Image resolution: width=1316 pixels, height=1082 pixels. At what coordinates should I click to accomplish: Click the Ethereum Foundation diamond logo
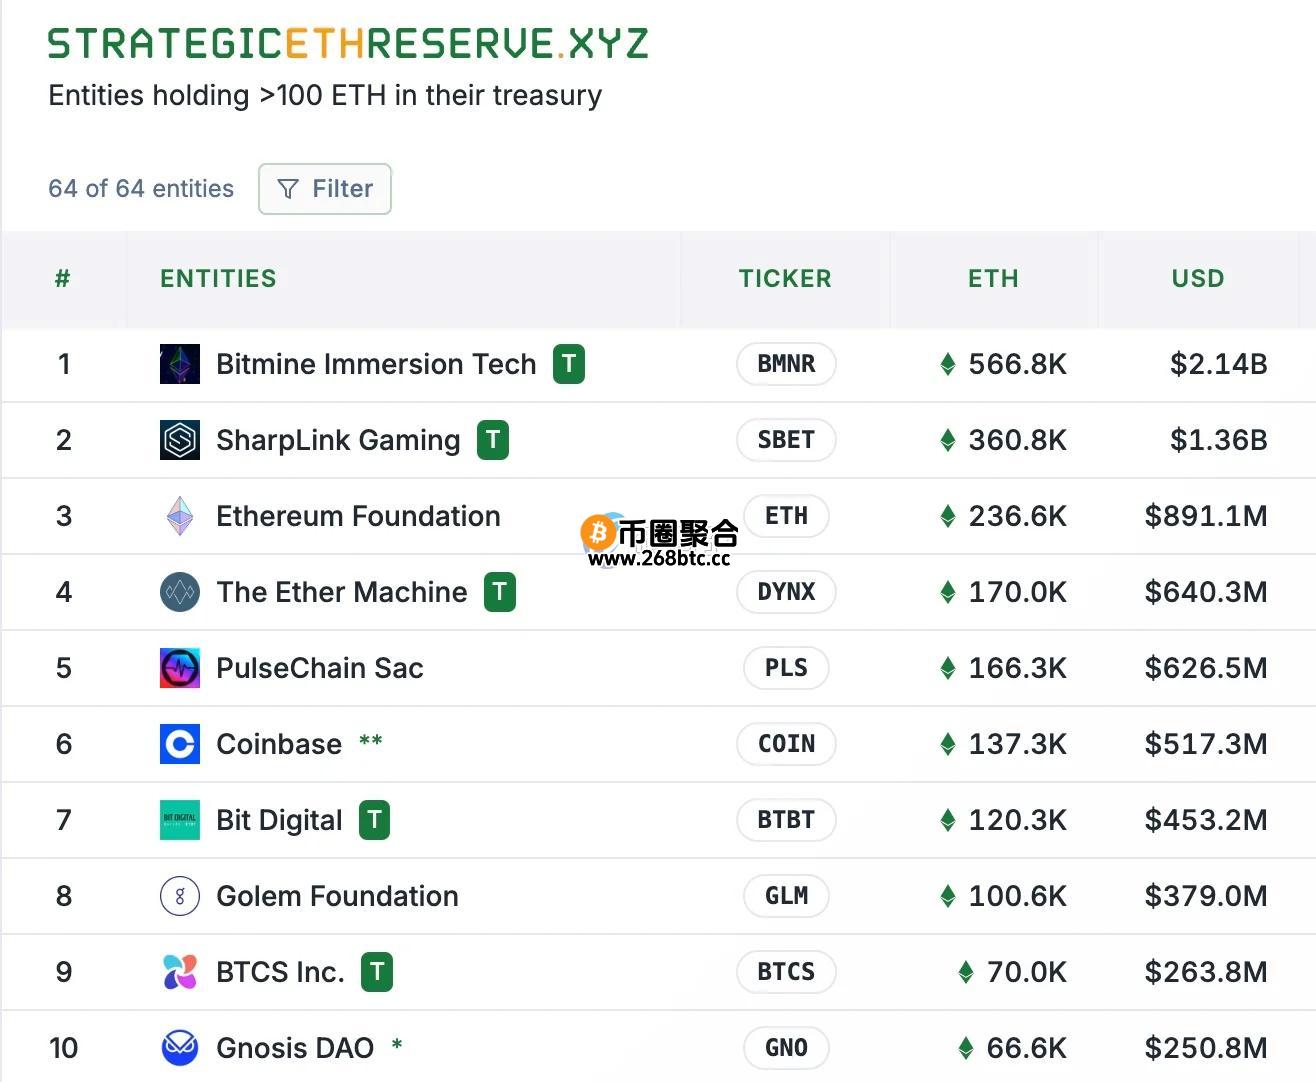coord(180,516)
